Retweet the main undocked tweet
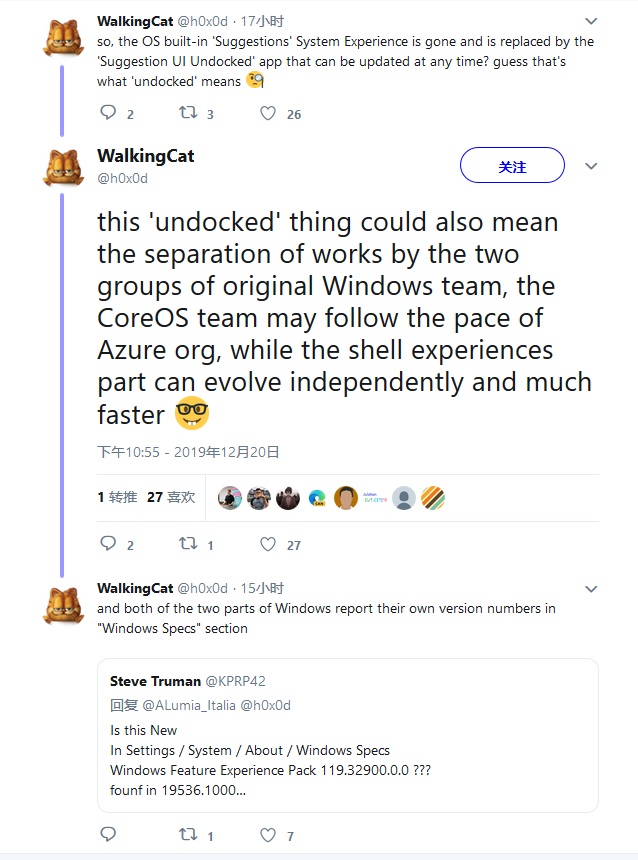This screenshot has width=638, height=860. point(187,544)
